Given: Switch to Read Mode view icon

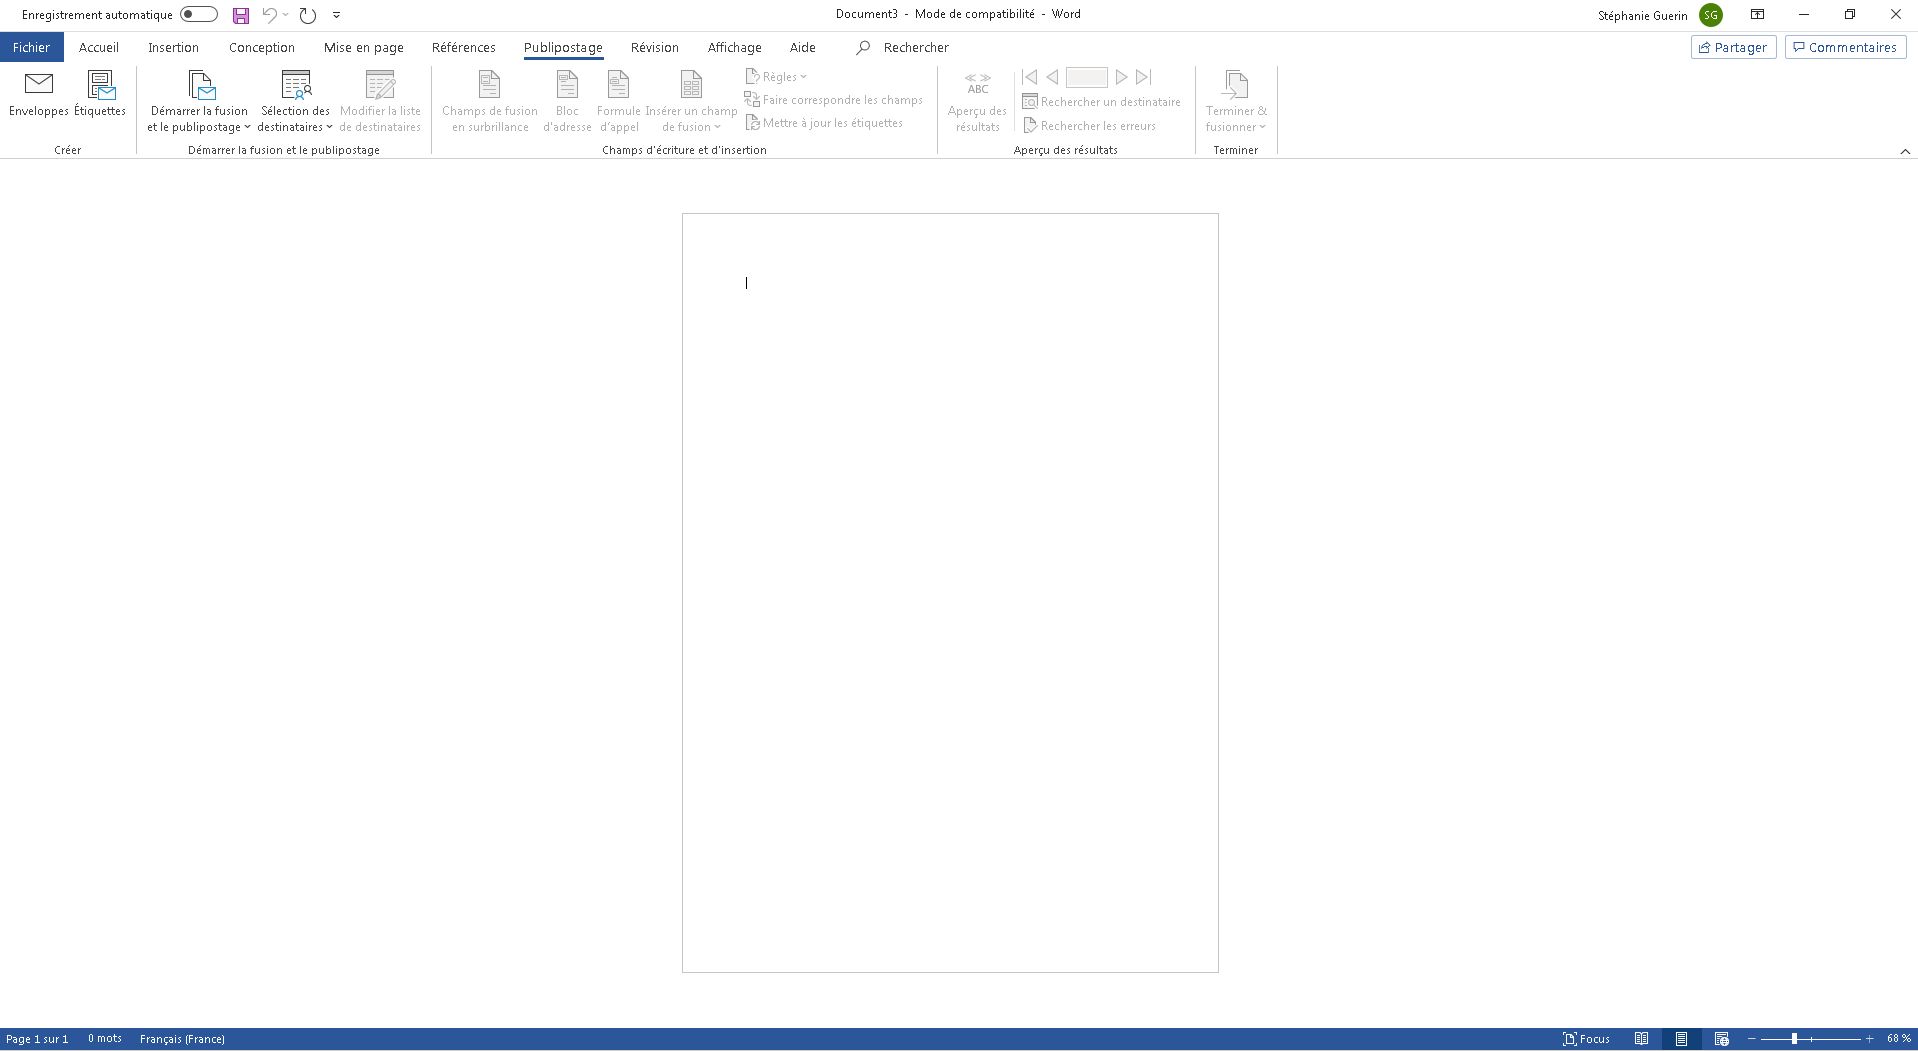Looking at the screenshot, I should pyautogui.click(x=1641, y=1039).
